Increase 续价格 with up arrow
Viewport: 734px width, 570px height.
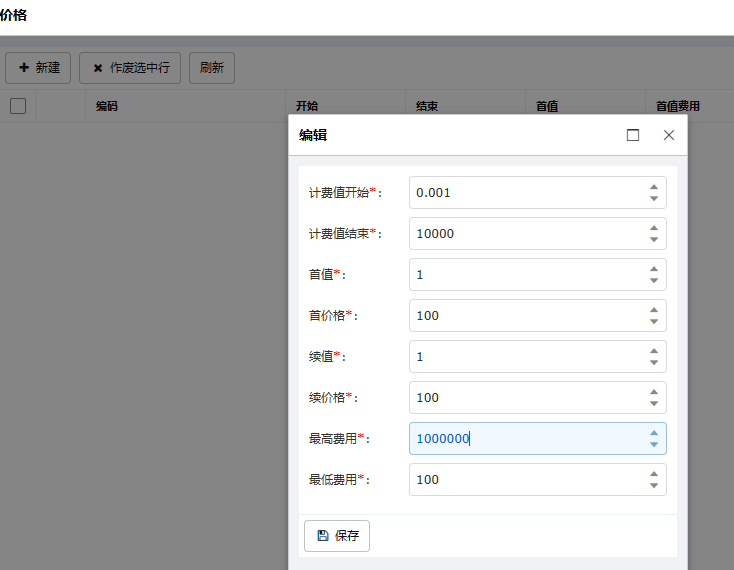(x=654, y=392)
